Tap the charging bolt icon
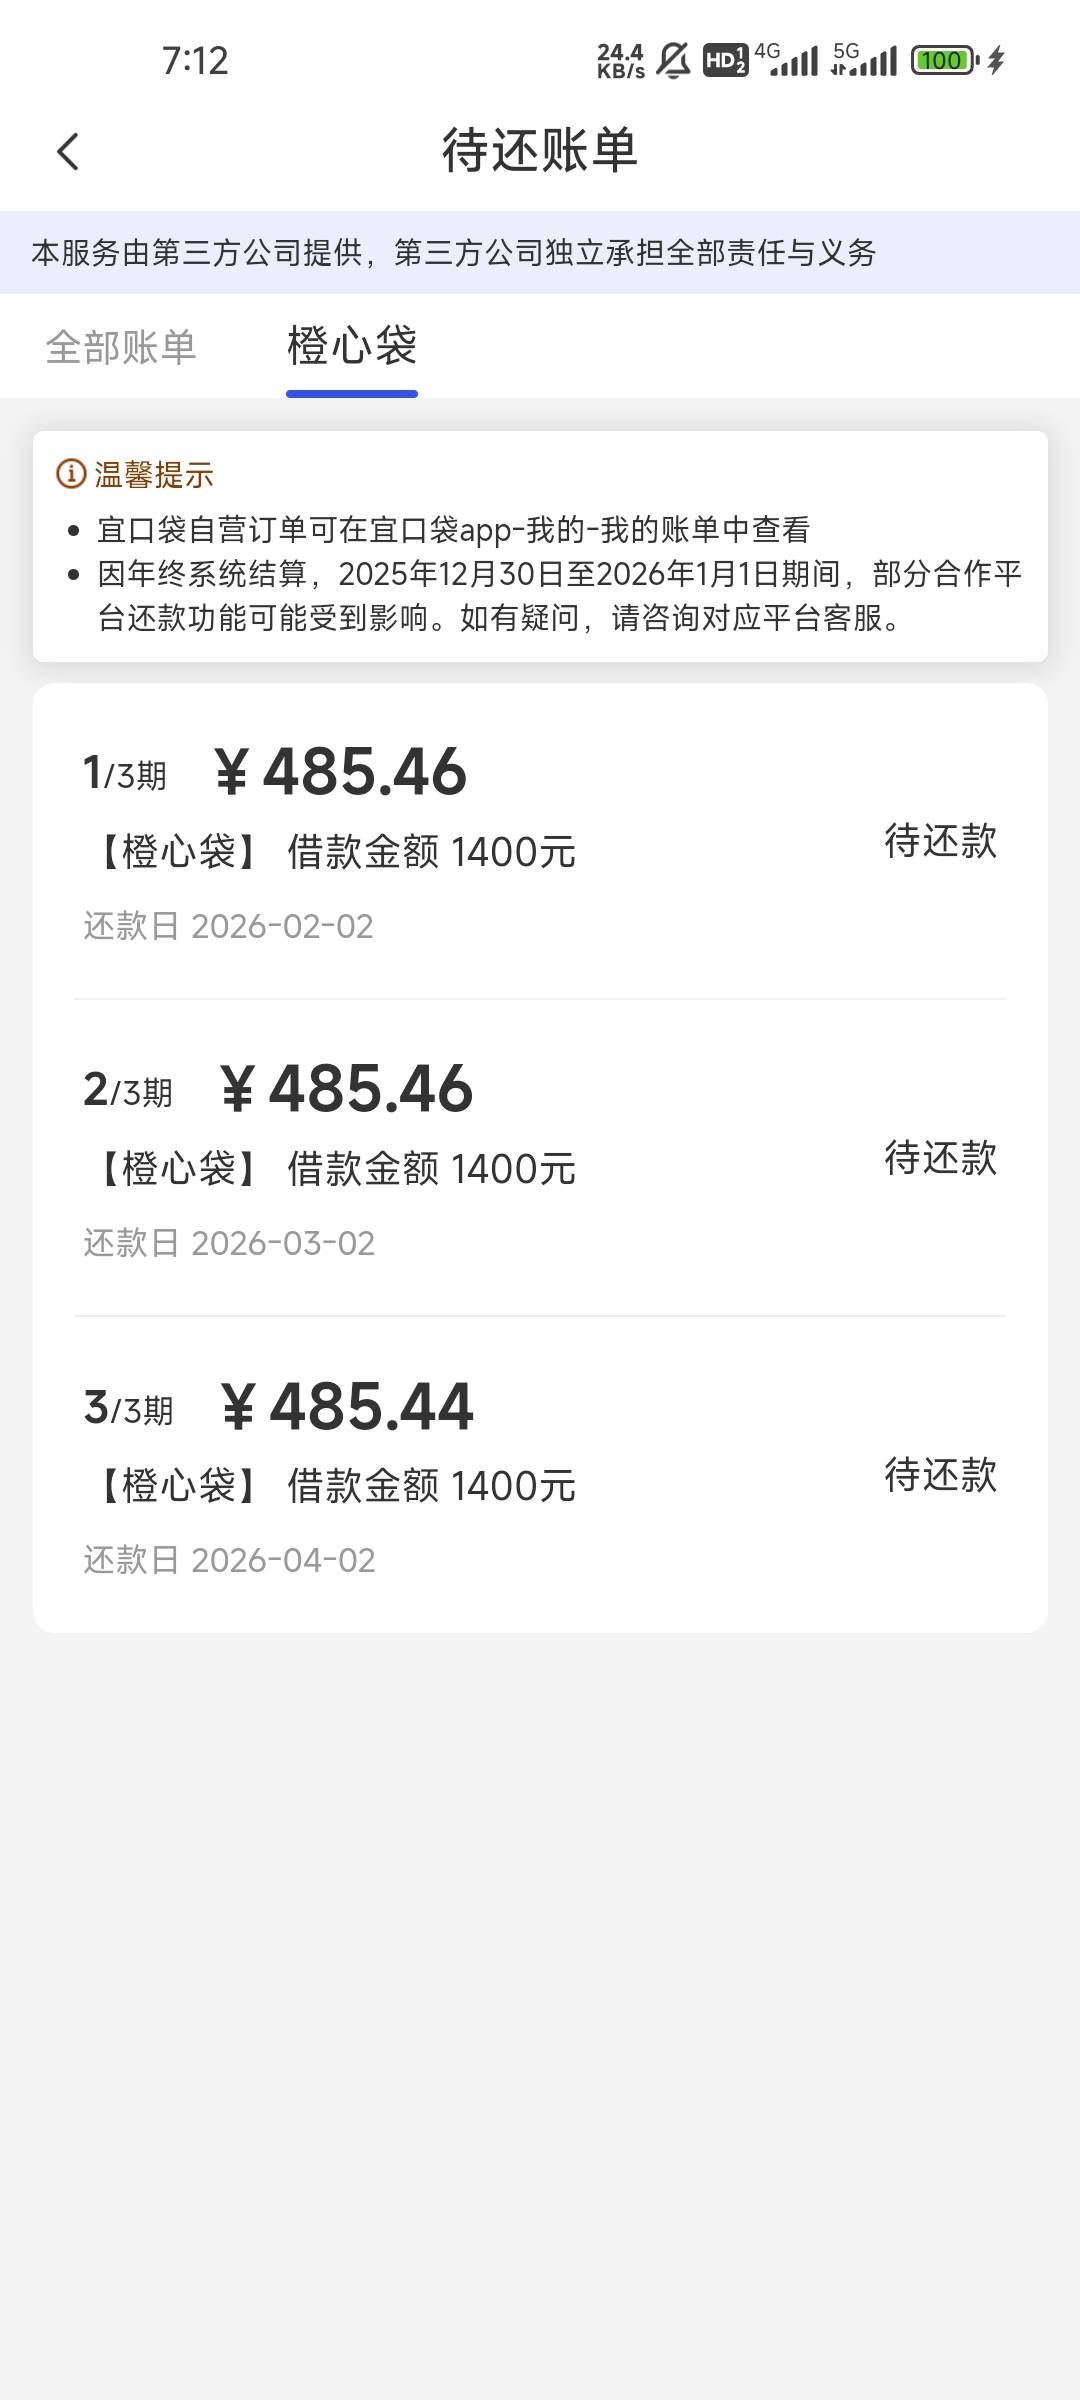Image resolution: width=1080 pixels, height=2400 pixels. [996, 61]
